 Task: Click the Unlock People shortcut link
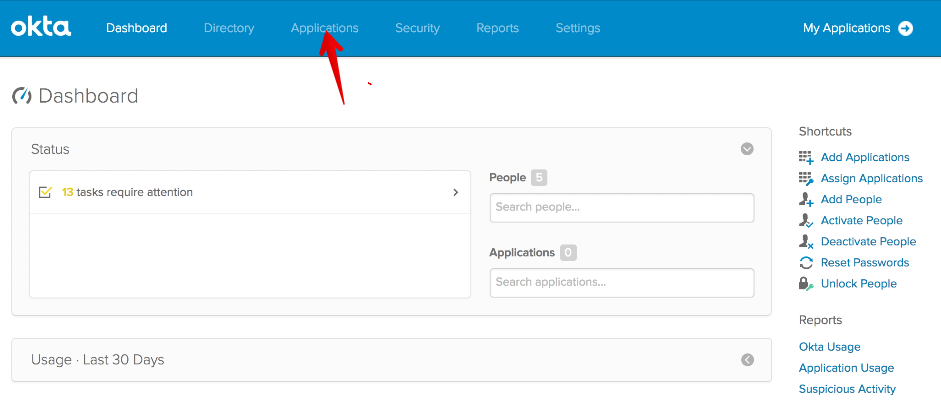point(858,284)
